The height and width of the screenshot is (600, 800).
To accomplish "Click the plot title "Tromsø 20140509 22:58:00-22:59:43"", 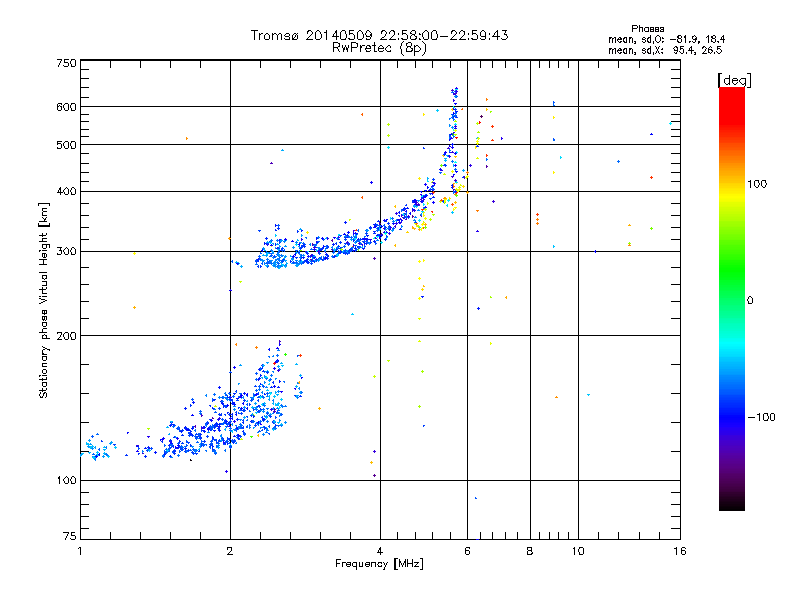I will (379, 35).
